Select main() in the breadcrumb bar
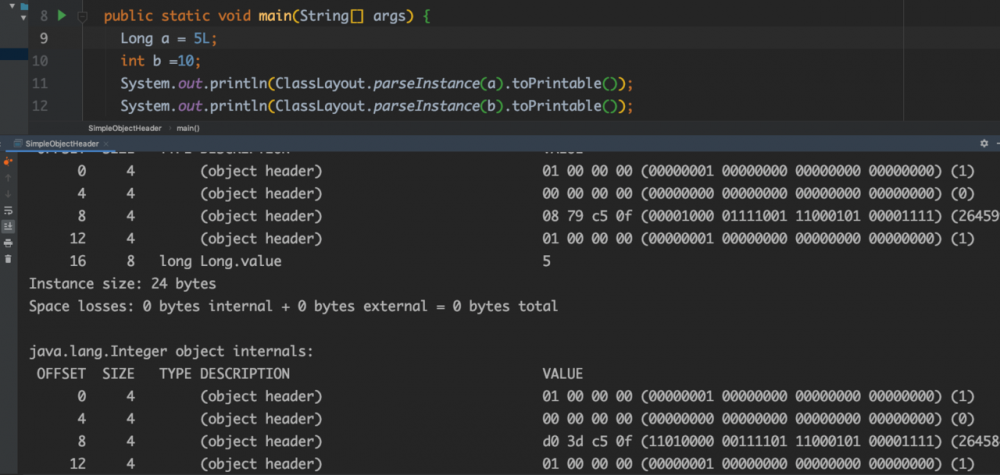Screen dimensions: 1000x475 [x=187, y=128]
